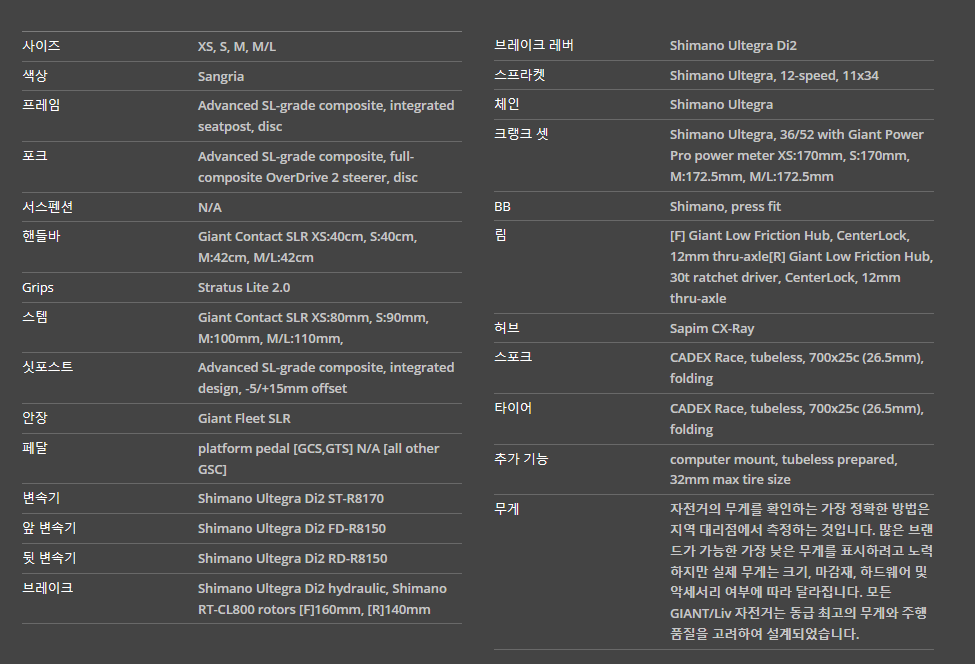Select the Sangria color value text
Viewport: 975px width, 664px height.
click(x=221, y=76)
